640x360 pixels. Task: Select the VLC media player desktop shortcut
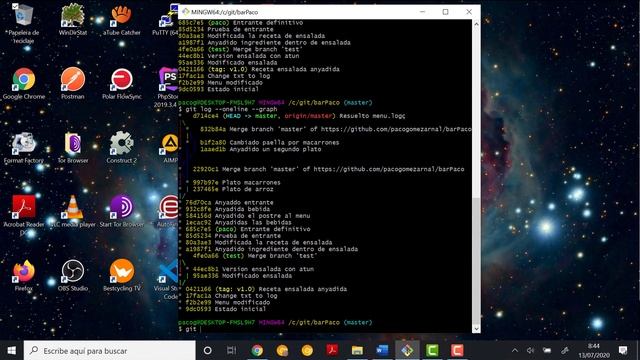click(73, 211)
